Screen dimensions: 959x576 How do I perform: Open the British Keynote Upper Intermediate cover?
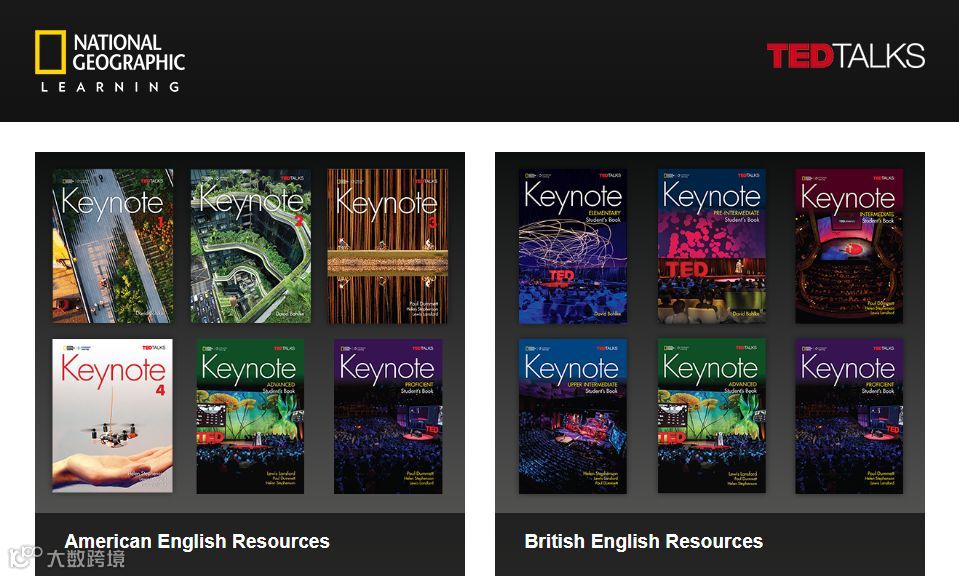[573, 416]
